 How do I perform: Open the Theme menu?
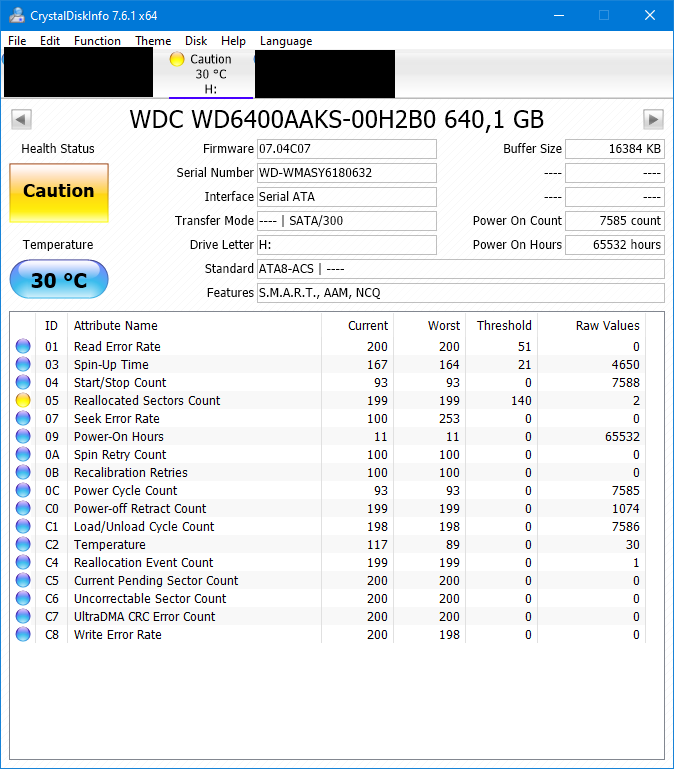coord(153,41)
